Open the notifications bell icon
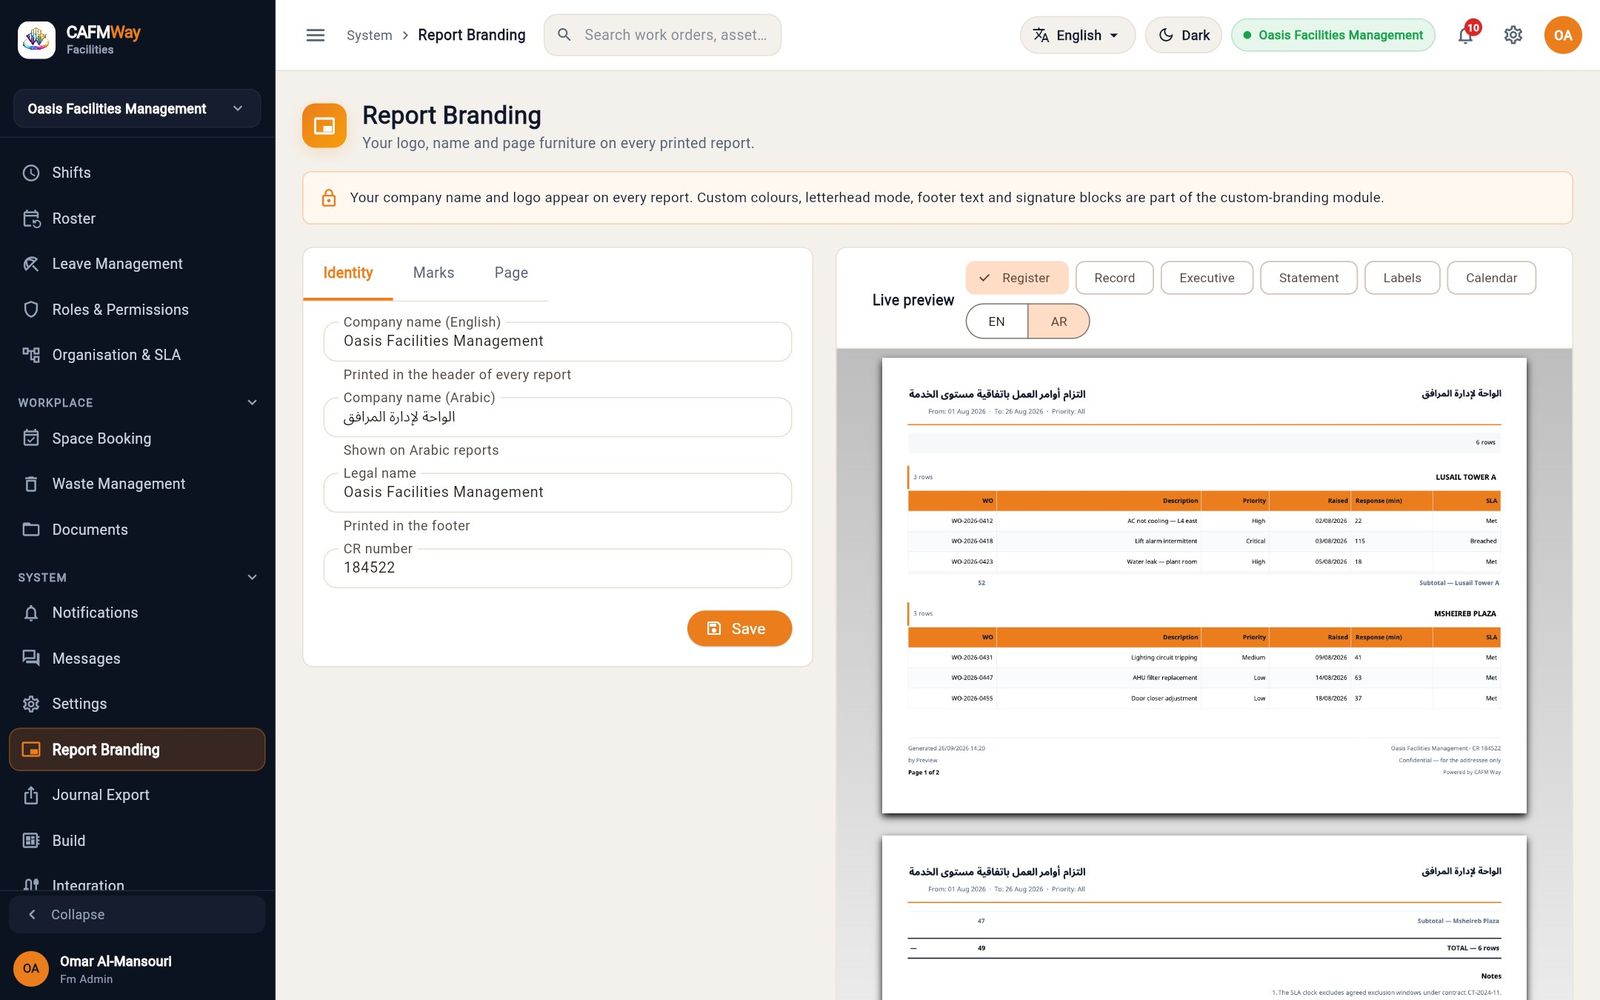This screenshot has width=1600, height=1000. point(1465,35)
